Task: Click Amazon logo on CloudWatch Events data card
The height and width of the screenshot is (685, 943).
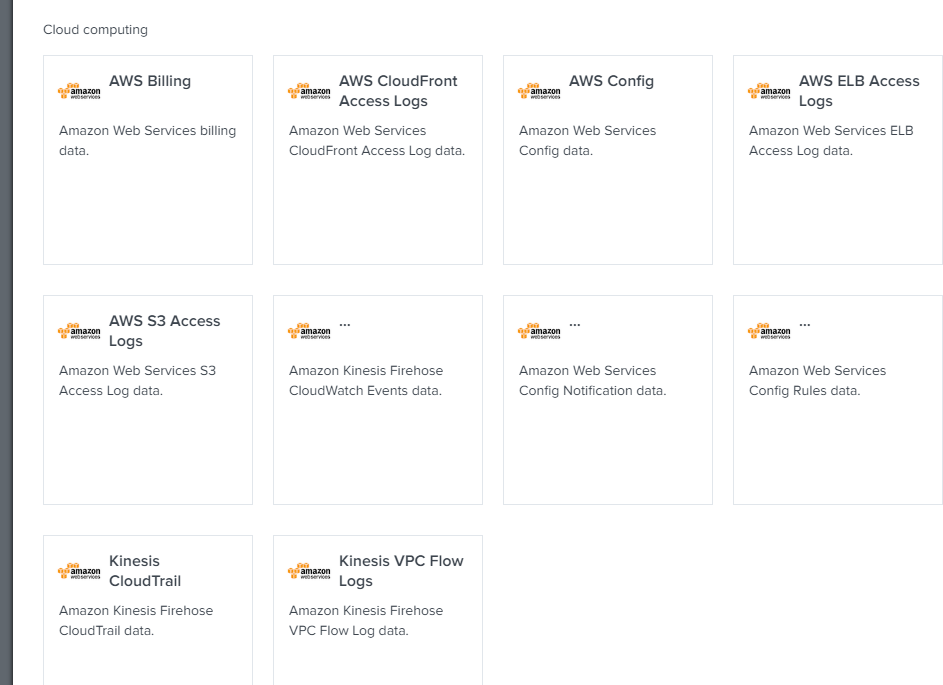Action: pos(309,331)
